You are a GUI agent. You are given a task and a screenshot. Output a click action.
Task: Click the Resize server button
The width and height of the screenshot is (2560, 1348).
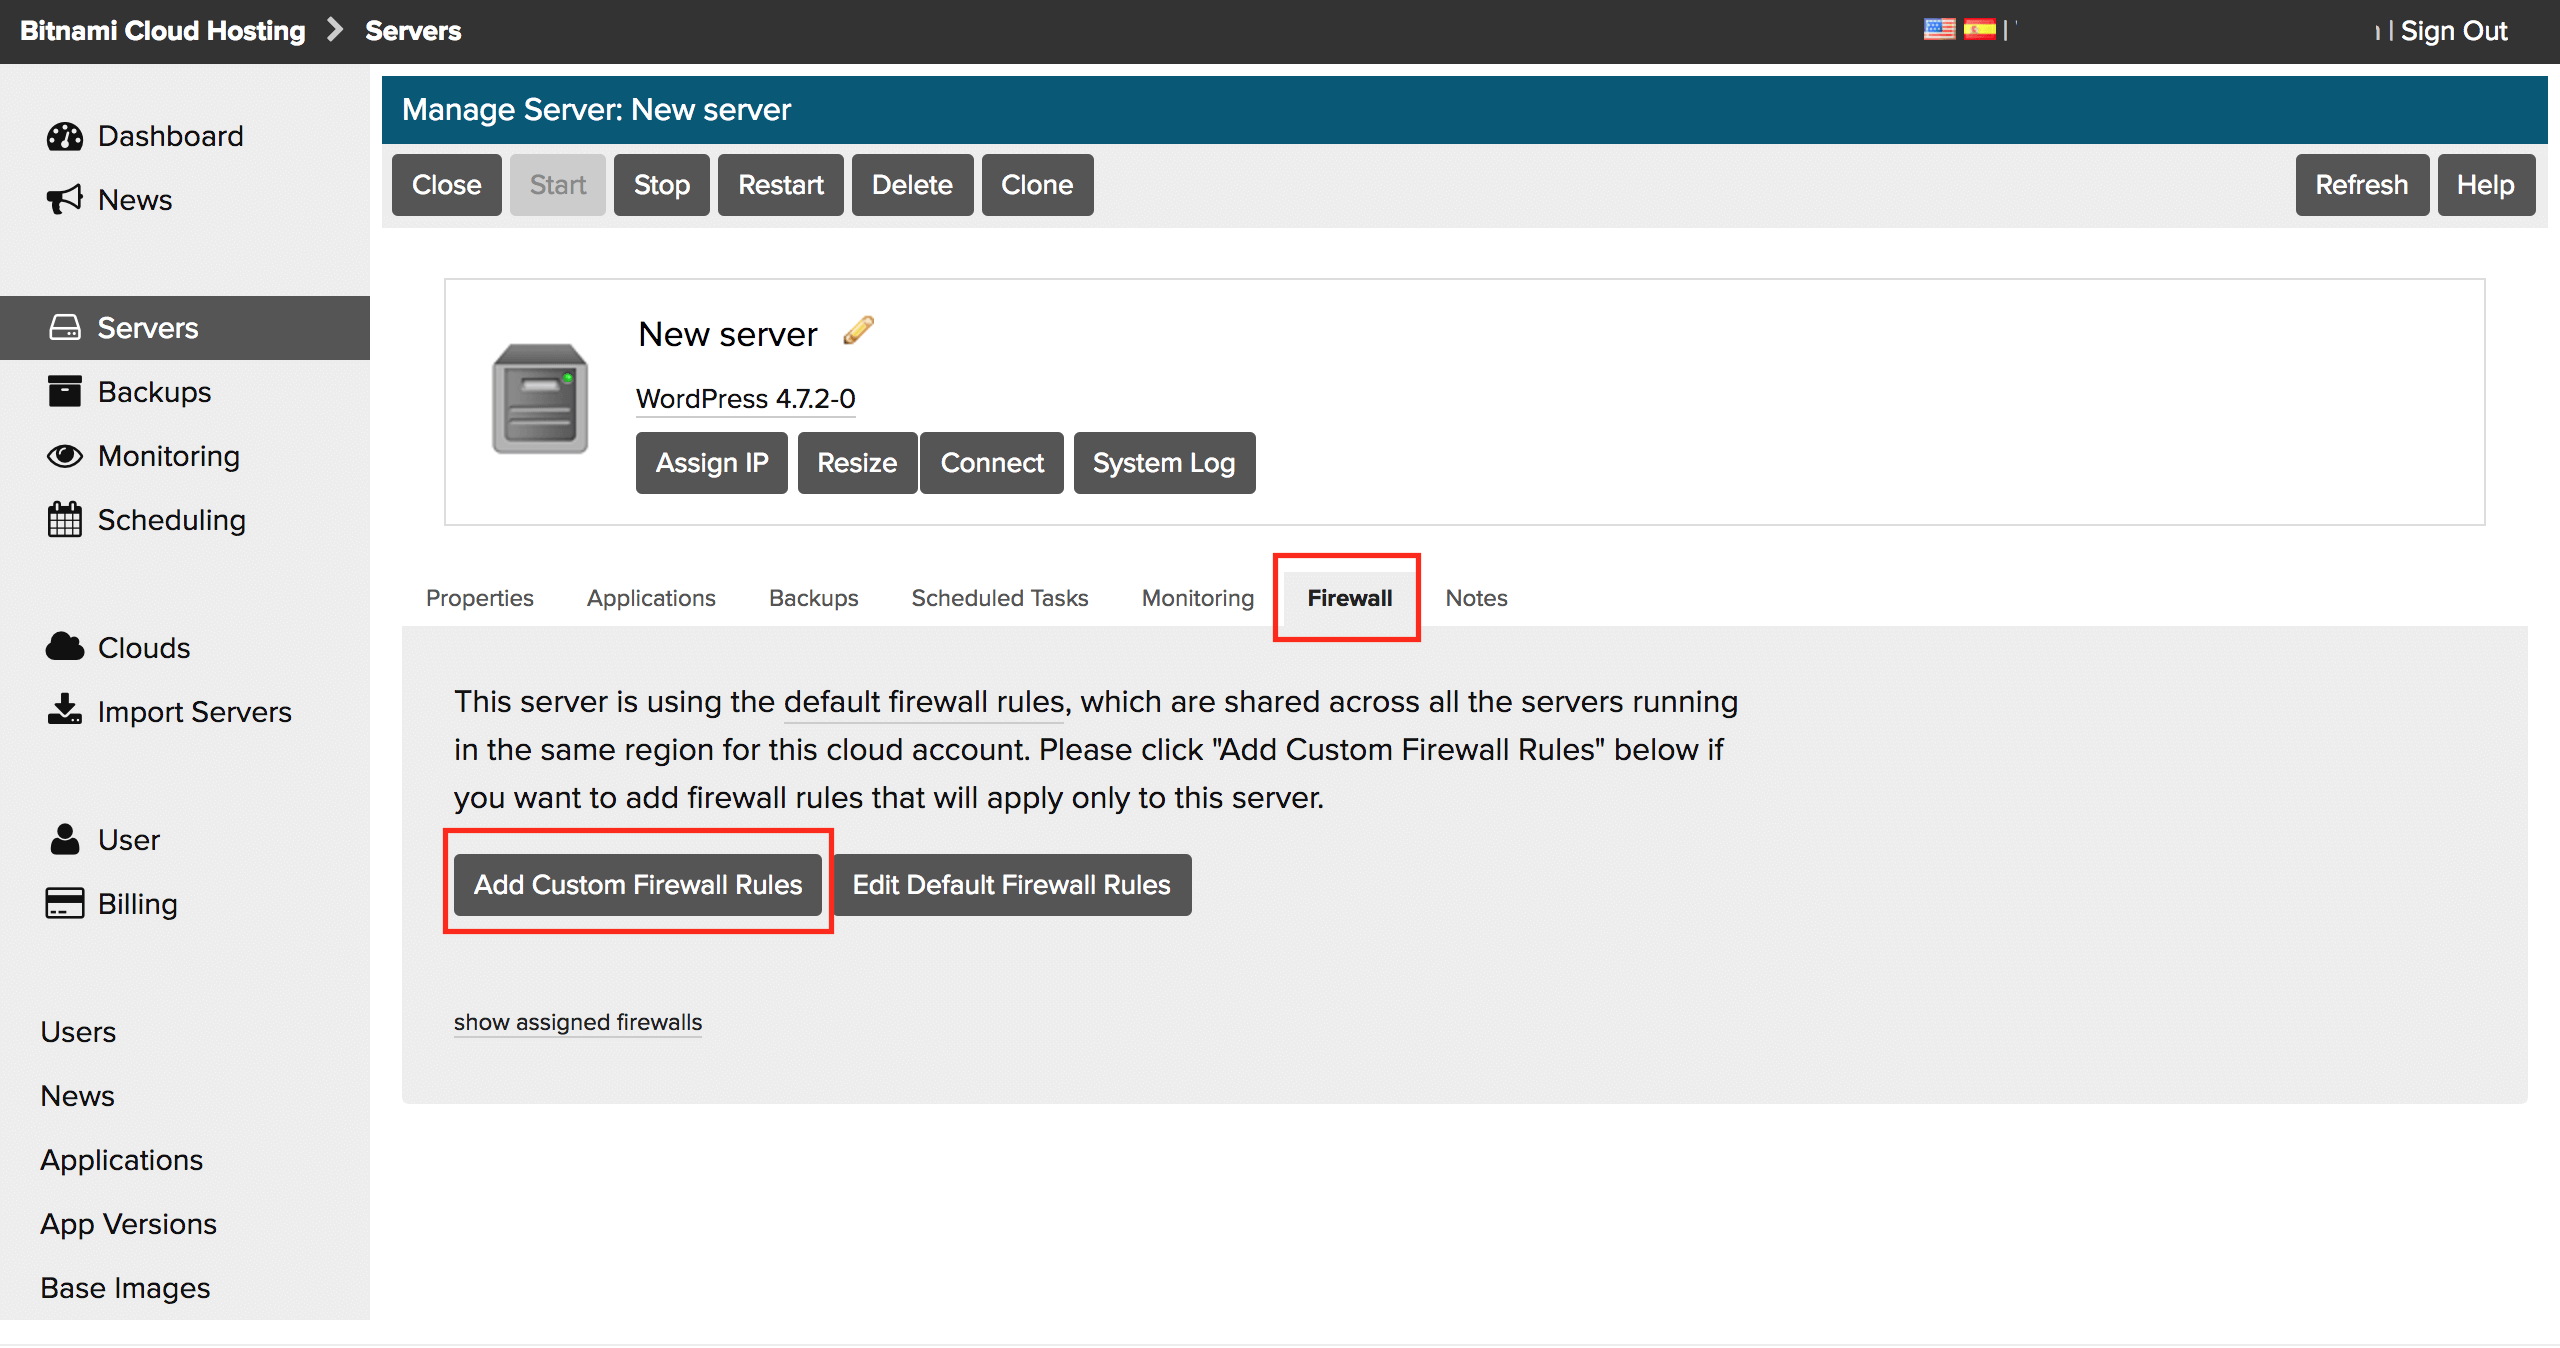point(857,463)
